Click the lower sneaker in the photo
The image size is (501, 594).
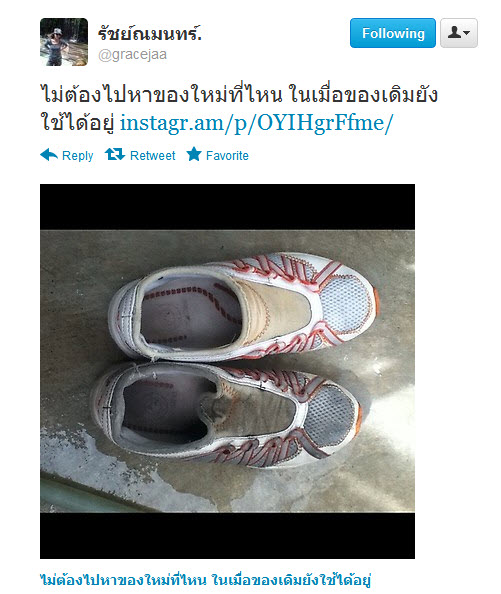pos(227,413)
